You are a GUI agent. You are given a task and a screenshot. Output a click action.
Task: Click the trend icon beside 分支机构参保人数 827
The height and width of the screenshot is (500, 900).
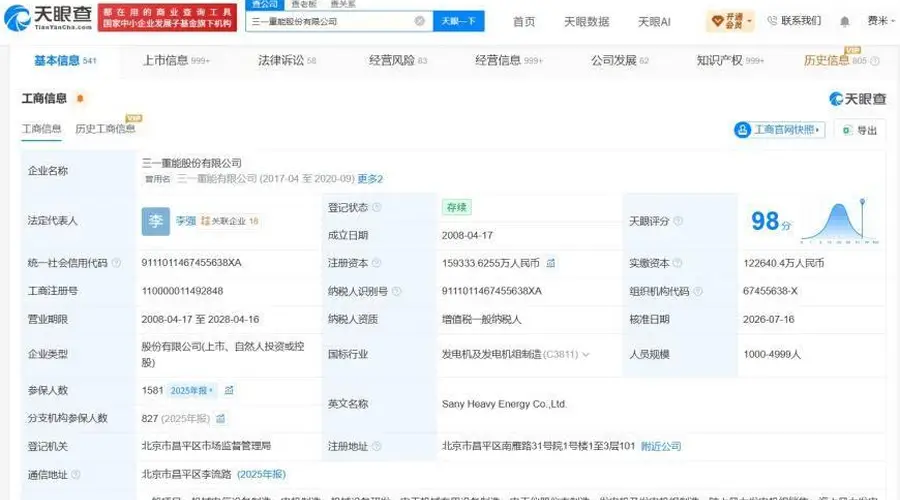220,418
